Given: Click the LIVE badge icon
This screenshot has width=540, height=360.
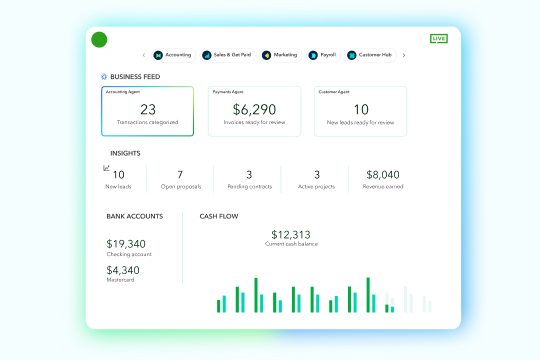Looking at the screenshot, I should [x=439, y=39].
